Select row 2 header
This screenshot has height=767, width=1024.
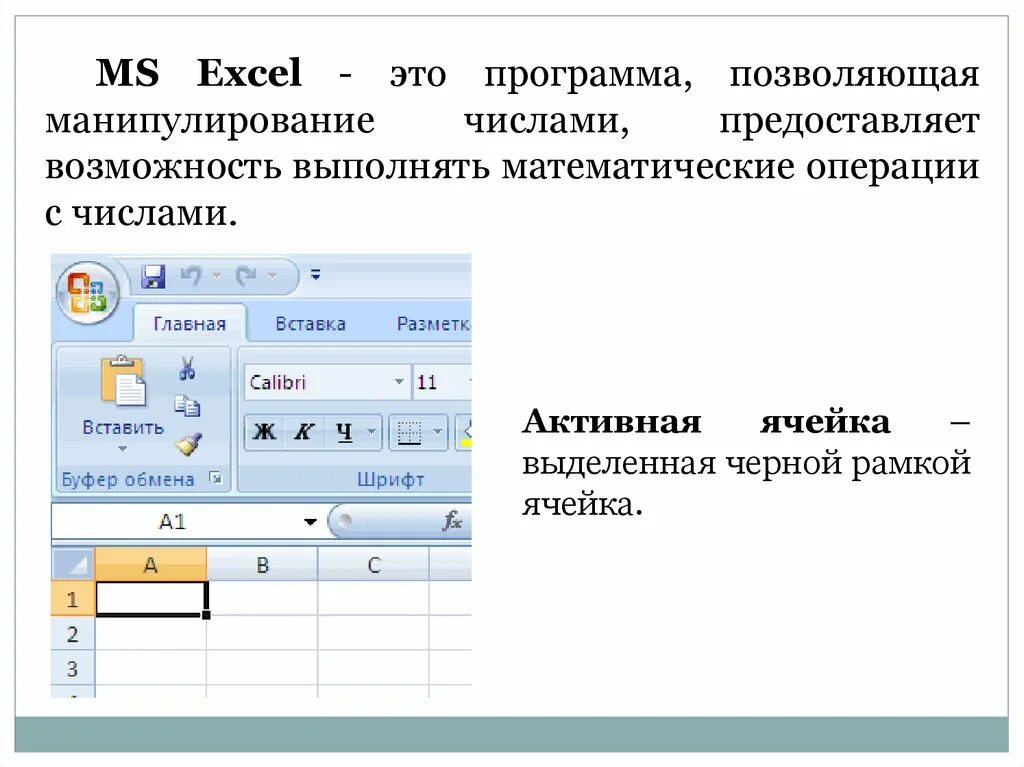click(73, 633)
